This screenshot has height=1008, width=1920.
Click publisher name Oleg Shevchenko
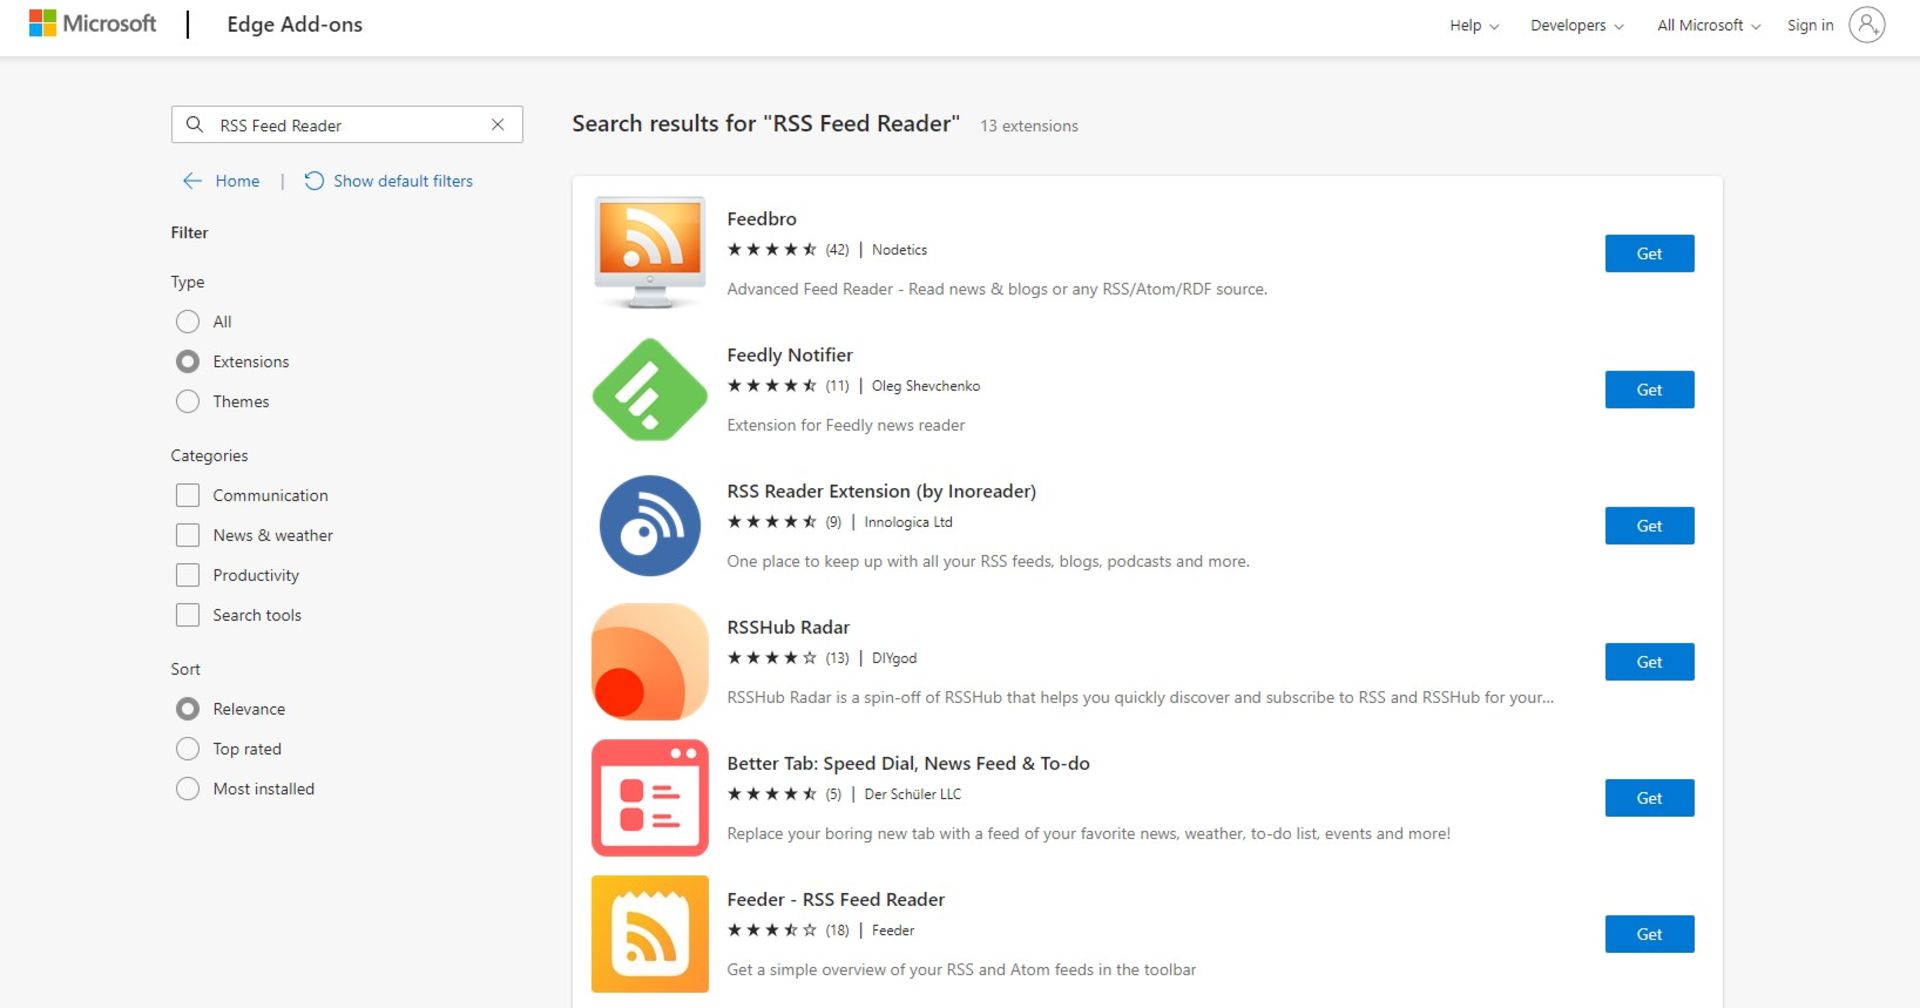(925, 385)
